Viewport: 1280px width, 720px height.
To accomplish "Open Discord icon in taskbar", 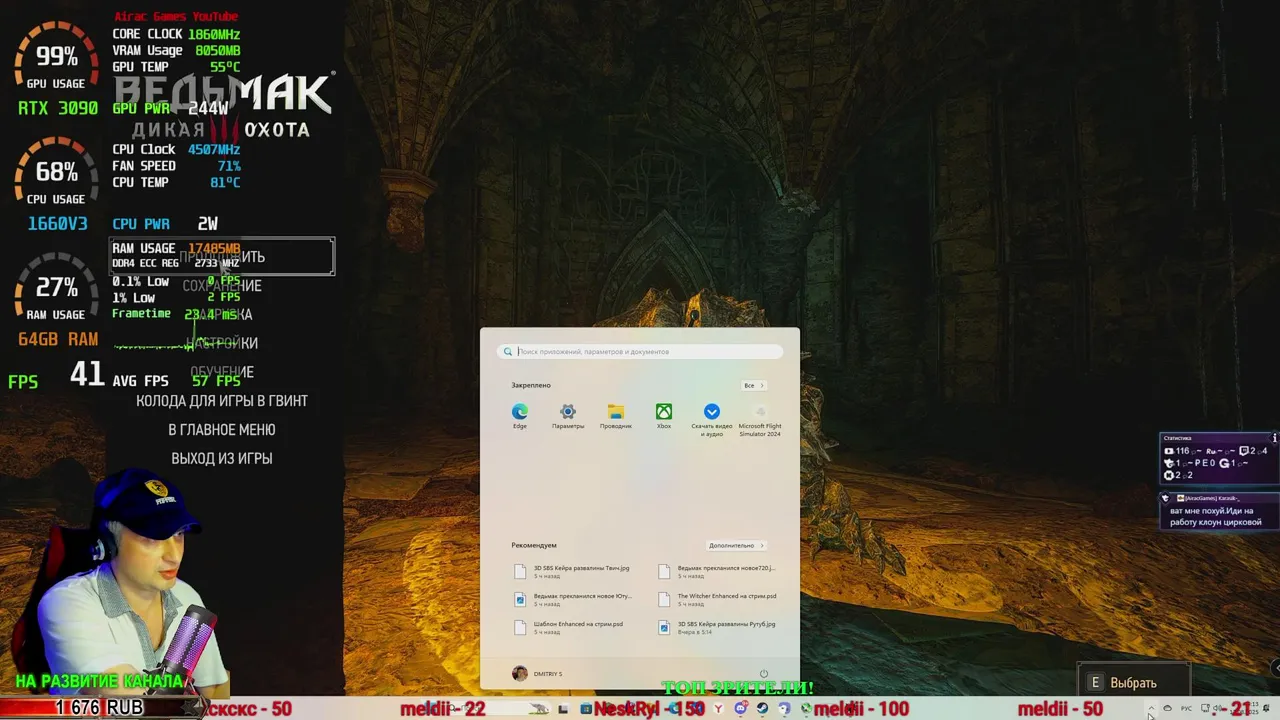I will pyautogui.click(x=741, y=708).
